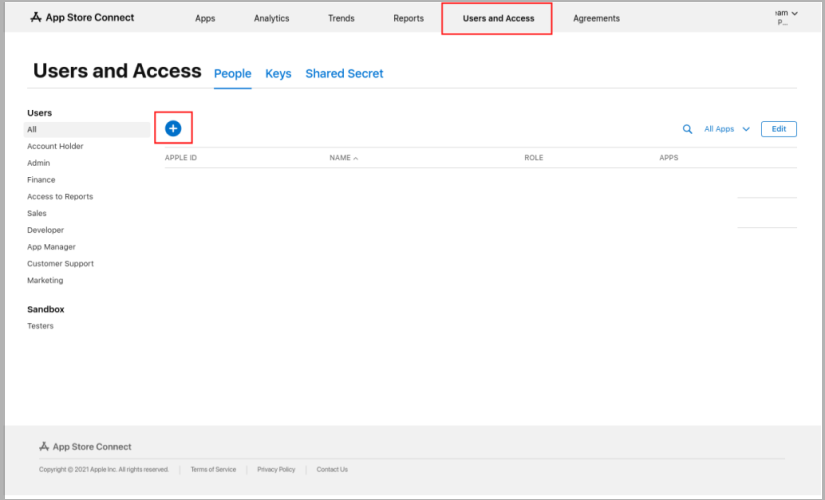
Task: Open Sandbox Testers list
Action: 40,326
